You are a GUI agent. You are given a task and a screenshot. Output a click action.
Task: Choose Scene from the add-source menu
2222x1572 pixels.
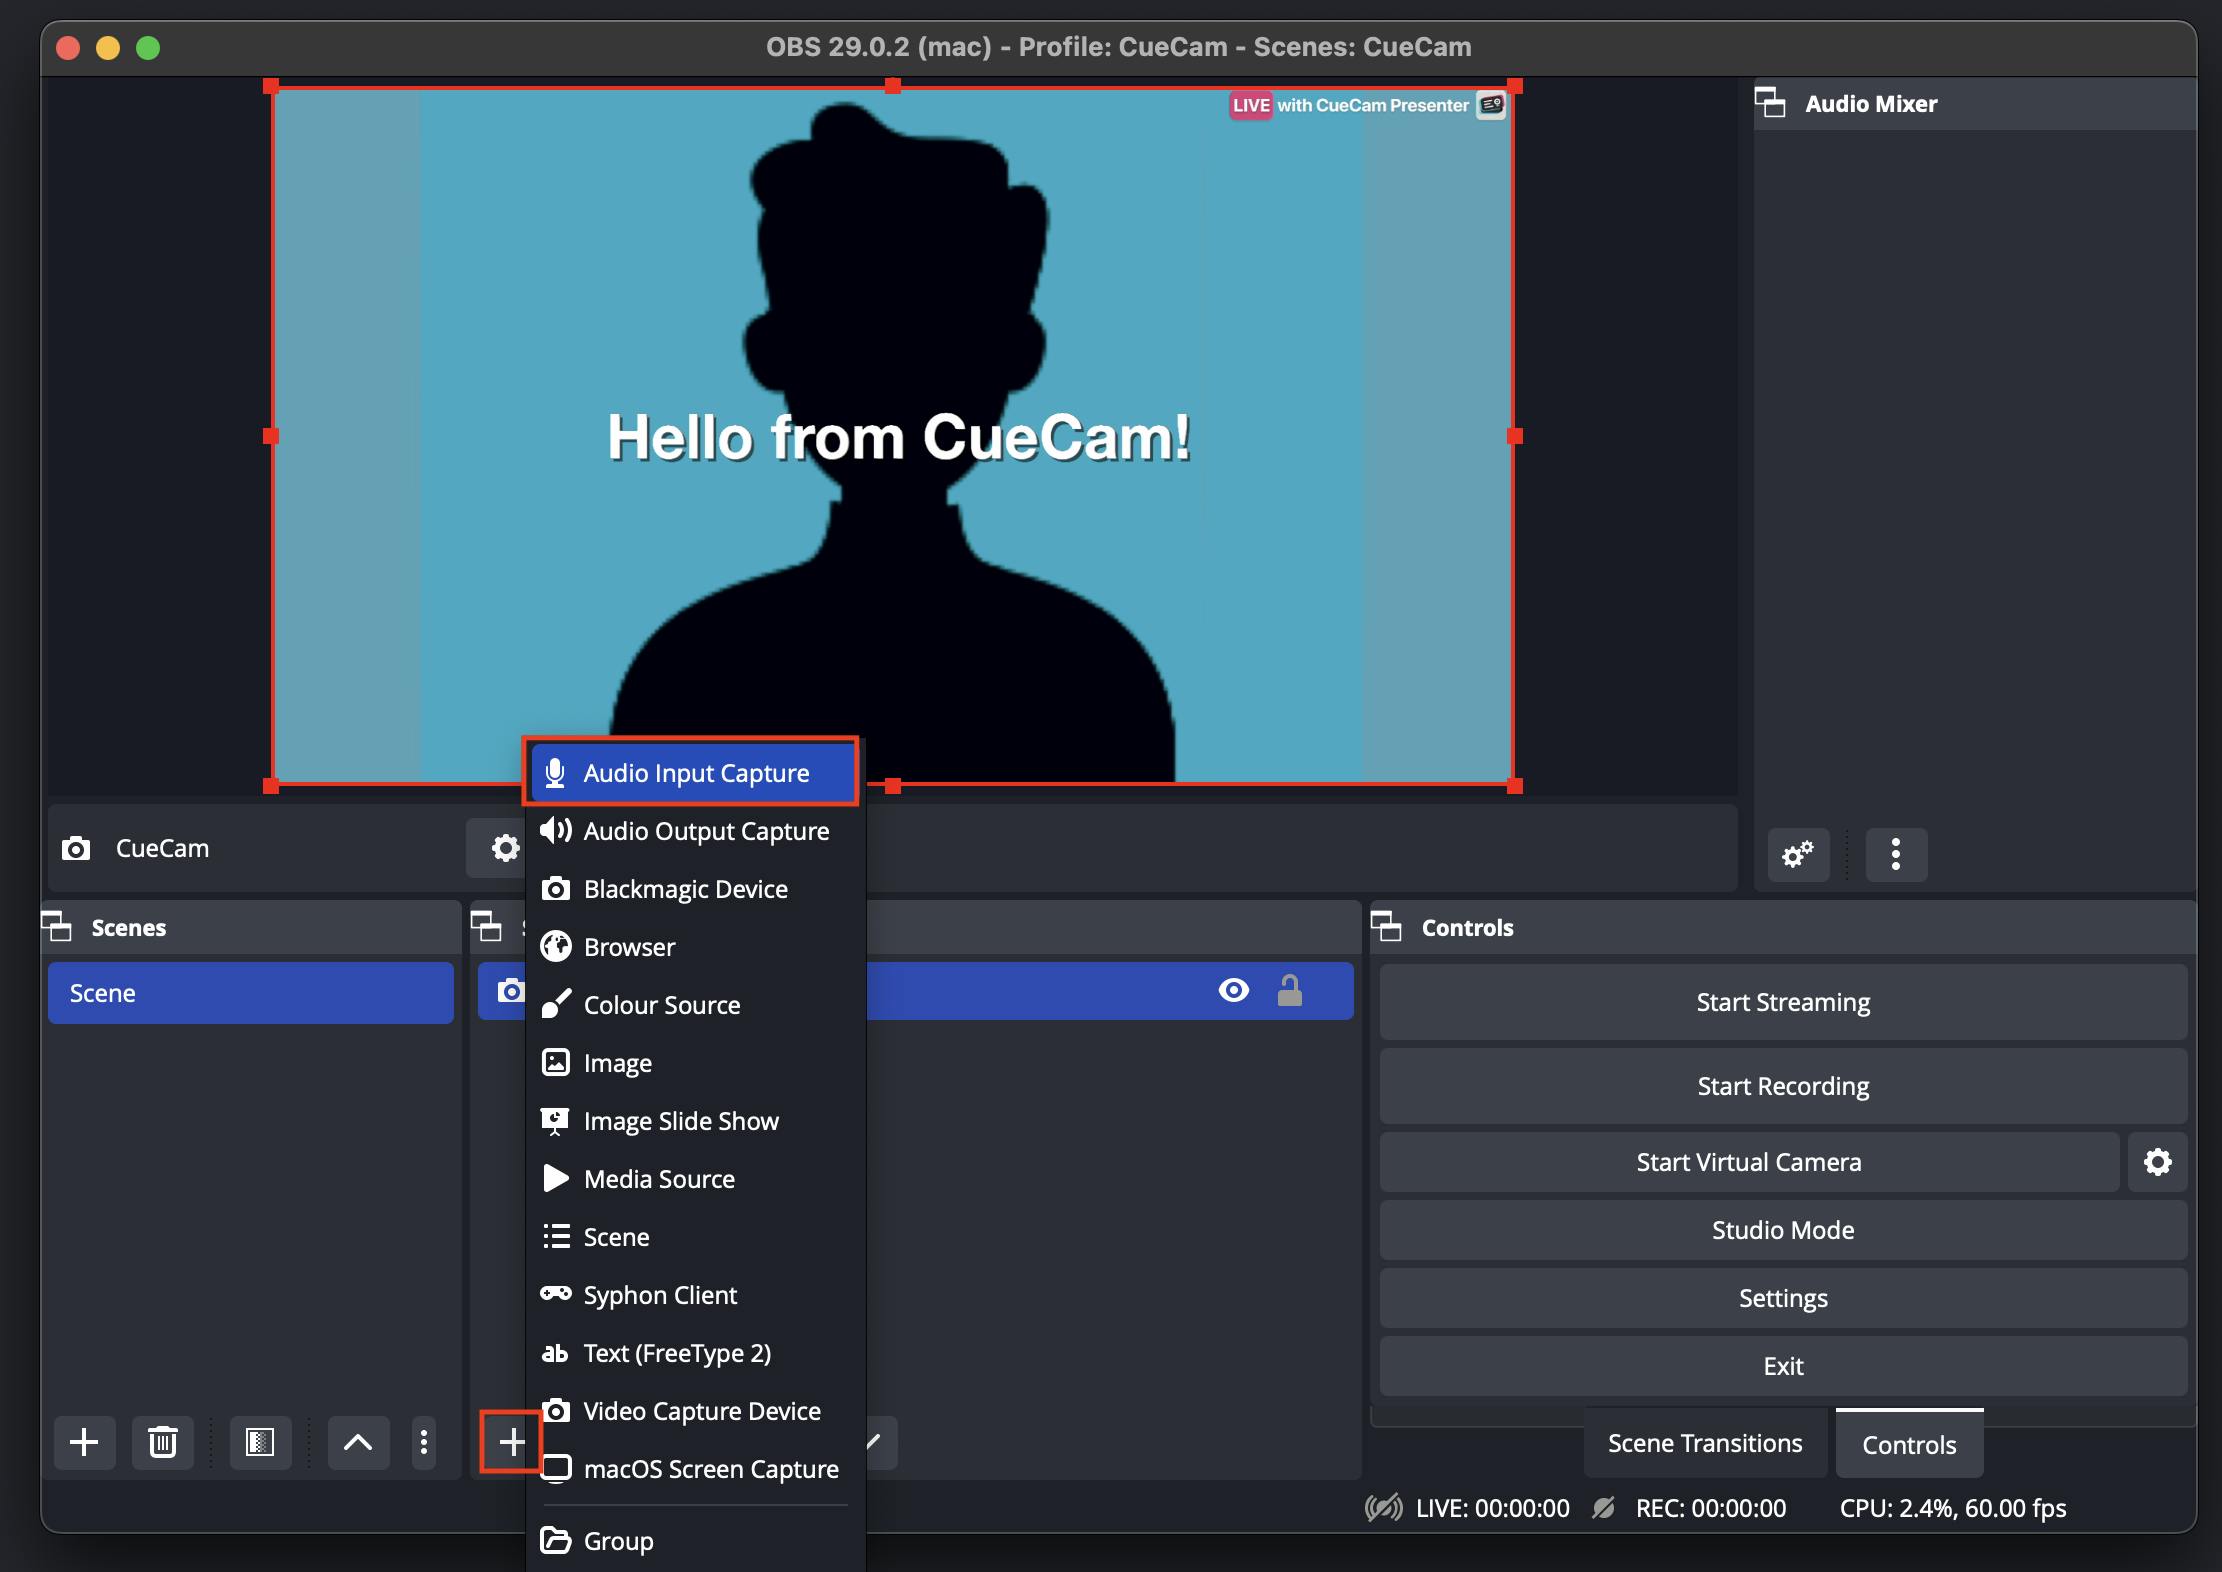pos(695,1237)
